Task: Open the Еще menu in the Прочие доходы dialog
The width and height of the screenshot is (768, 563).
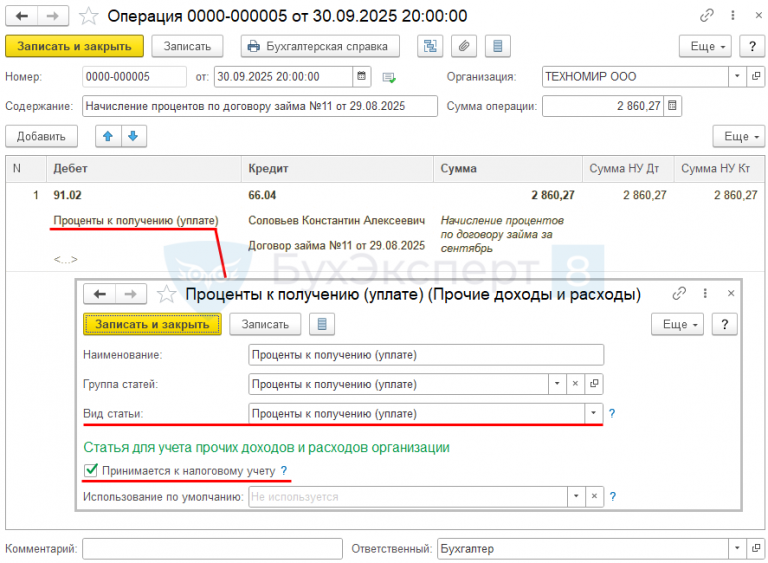Action: [677, 324]
